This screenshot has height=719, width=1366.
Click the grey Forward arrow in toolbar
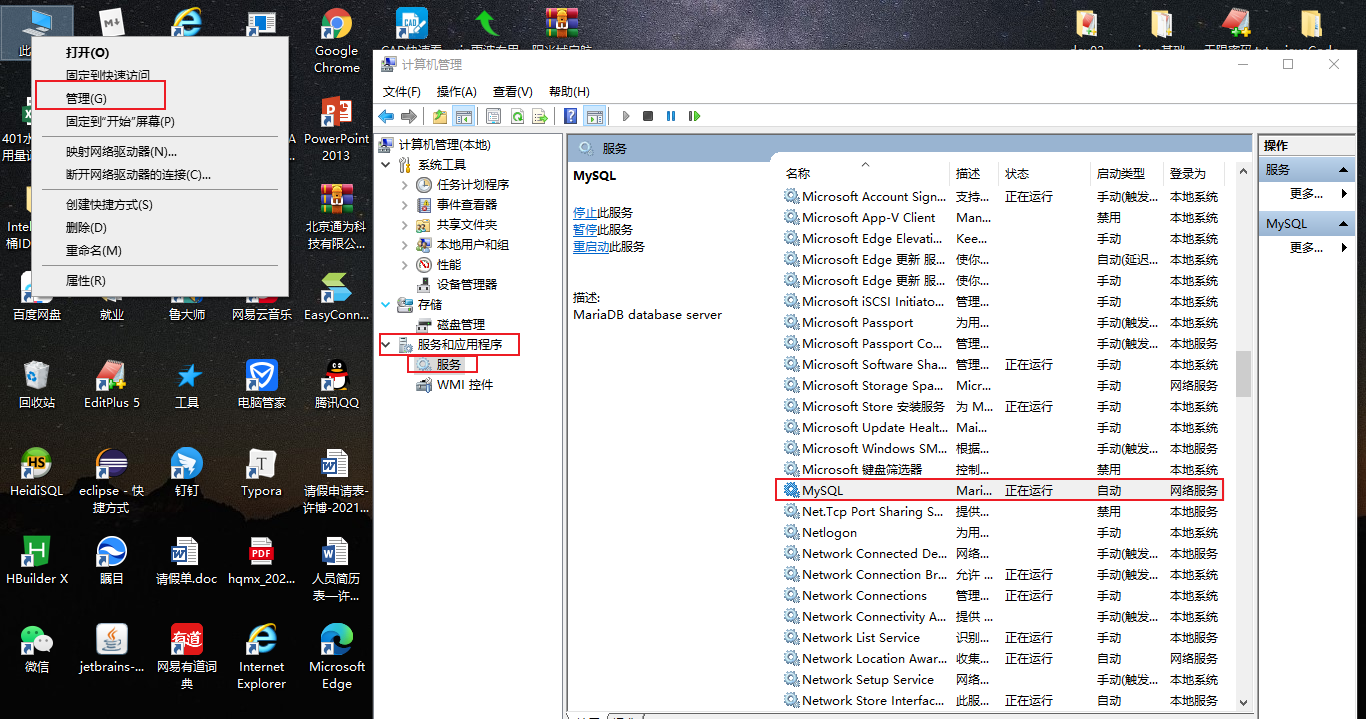[x=408, y=116]
